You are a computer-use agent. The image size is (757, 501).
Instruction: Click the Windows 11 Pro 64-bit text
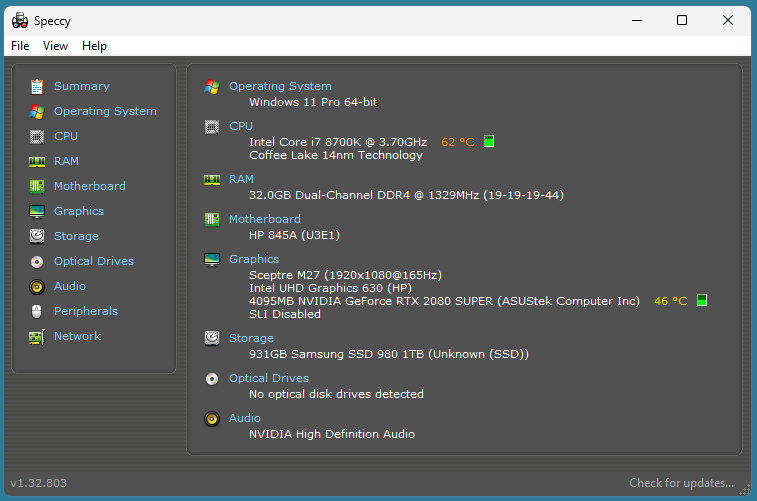pos(313,102)
